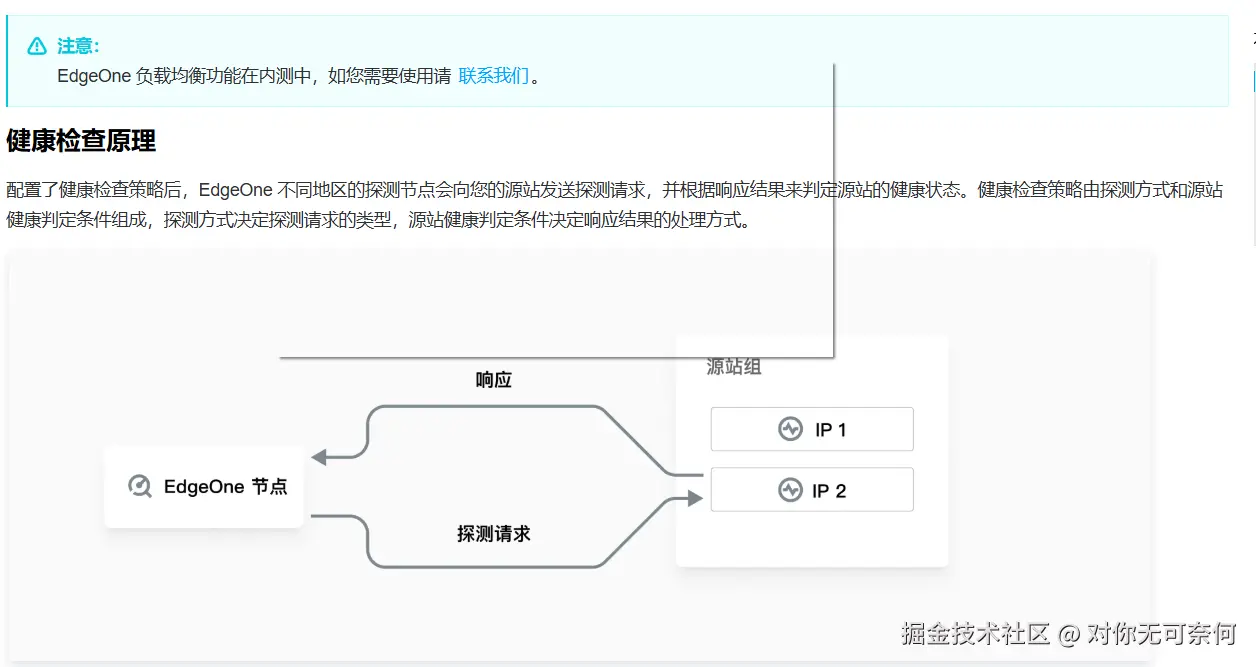This screenshot has width=1256, height=667.
Task: Click the 健康检查原理 heading
Action: click(81, 141)
